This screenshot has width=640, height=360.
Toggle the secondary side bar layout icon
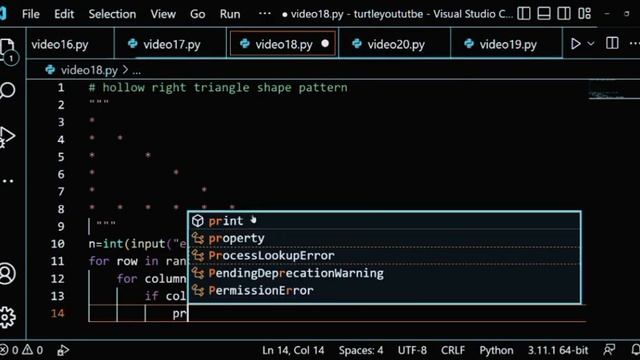[564, 14]
